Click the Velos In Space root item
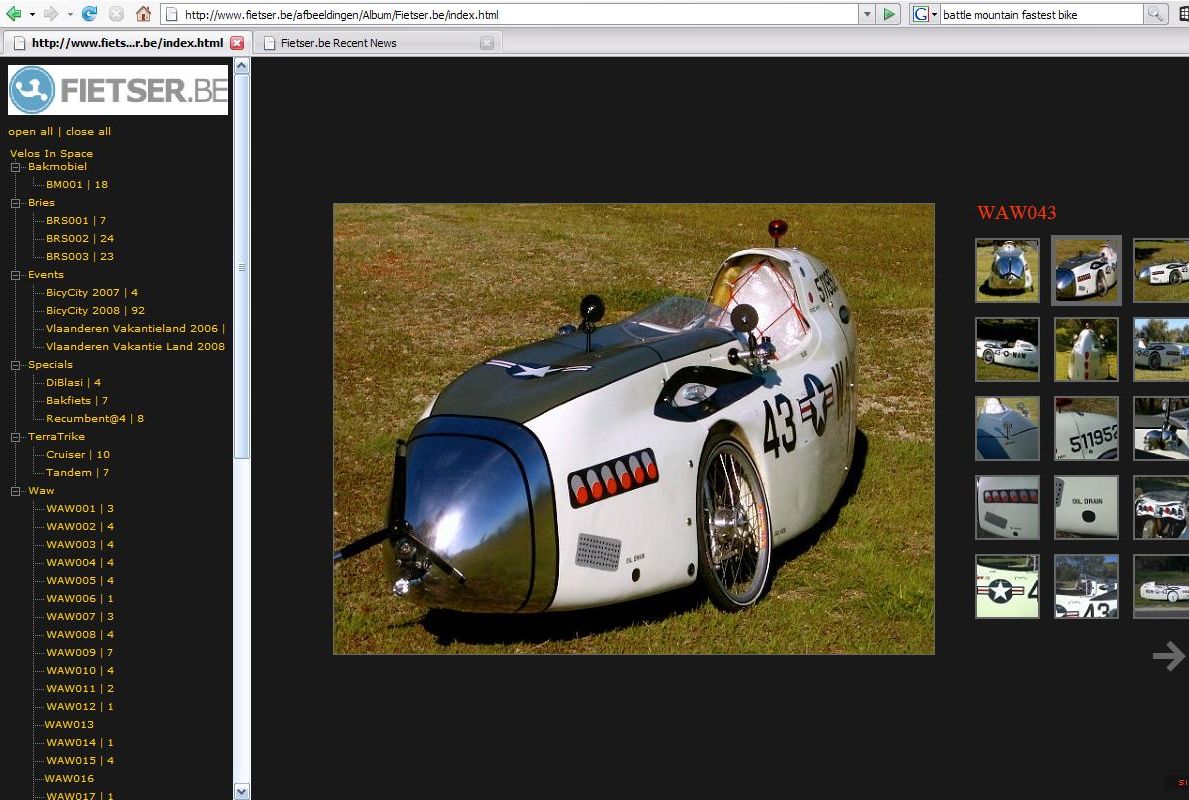Screen dimensions: 1189x800 click(51, 154)
